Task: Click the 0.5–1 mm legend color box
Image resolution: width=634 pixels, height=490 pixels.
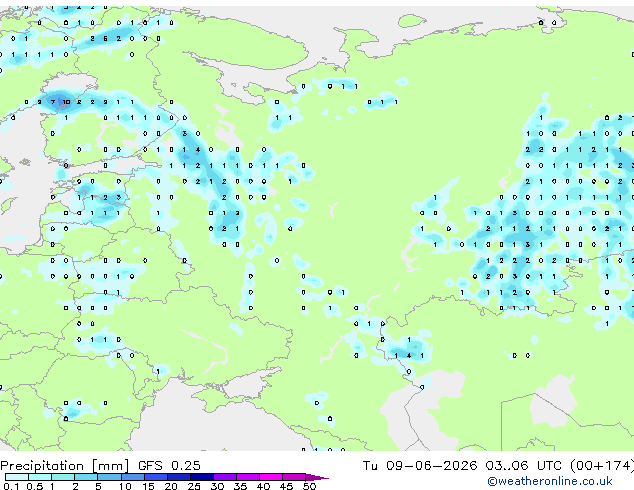Action: click(40, 477)
